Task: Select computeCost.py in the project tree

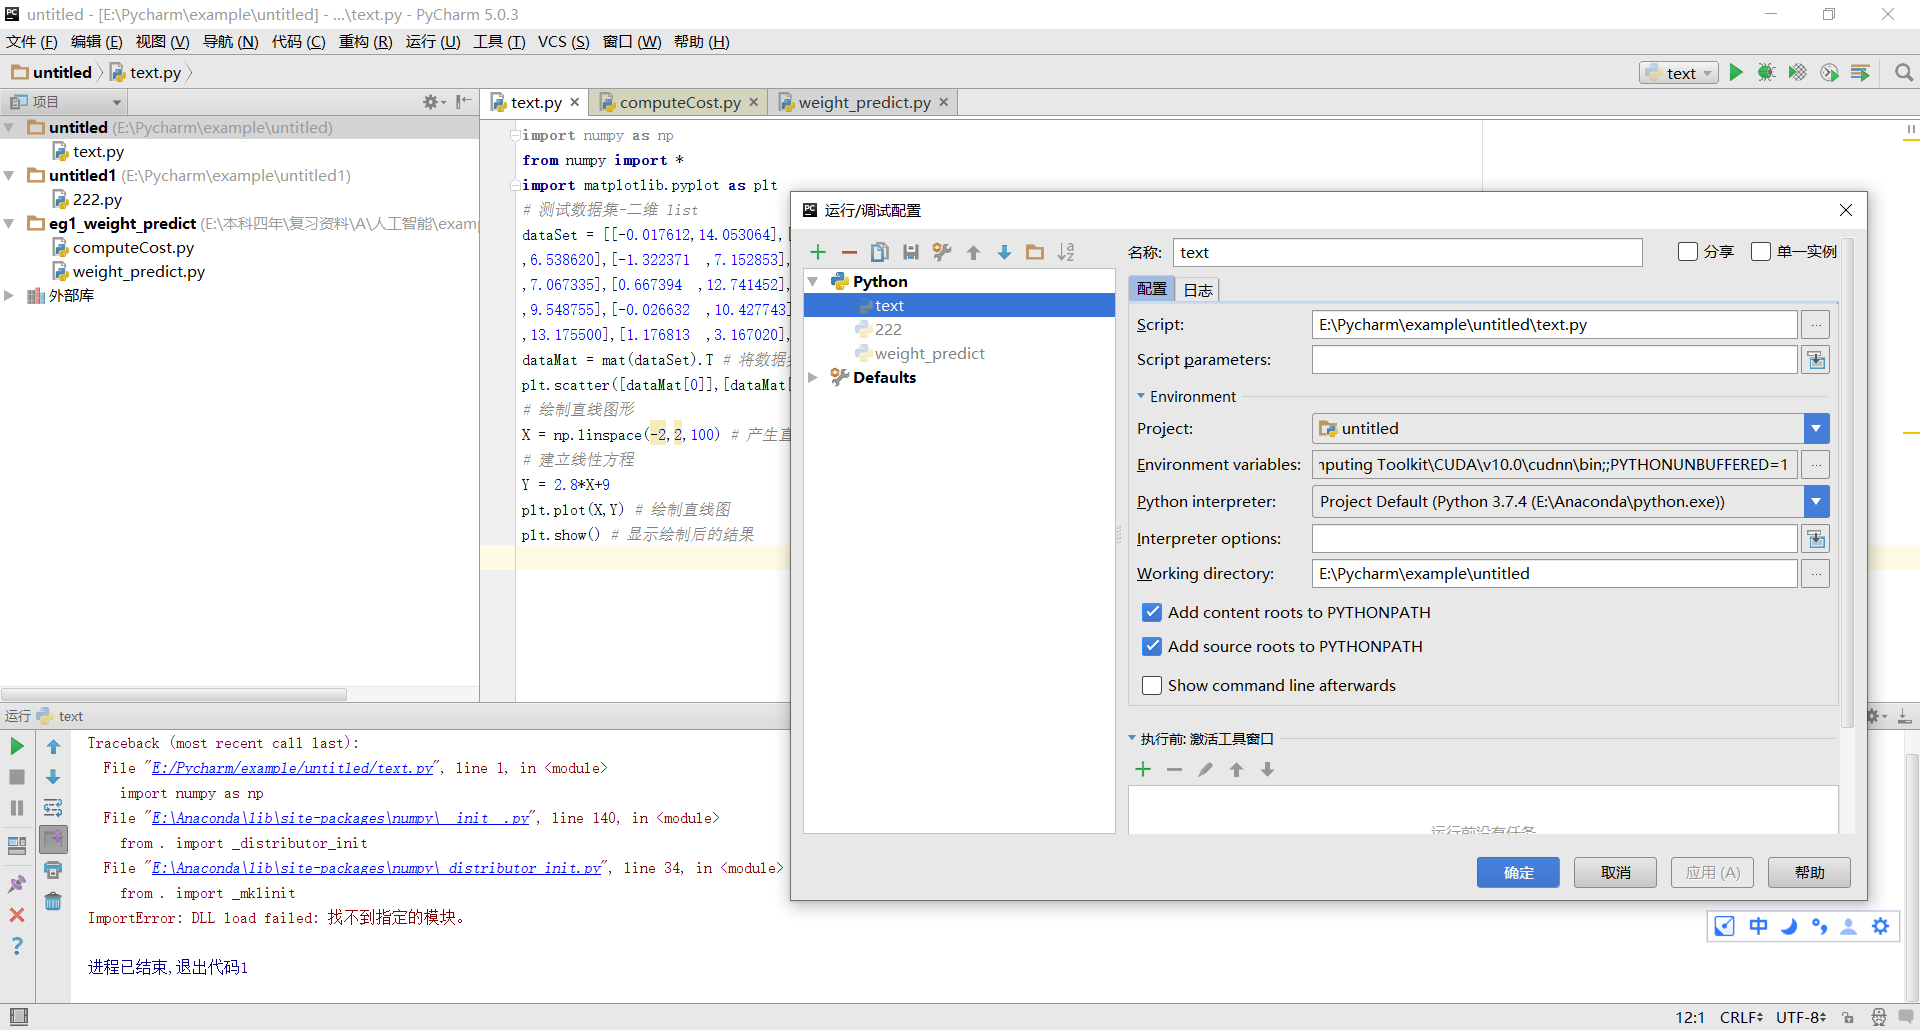Action: pyautogui.click(x=133, y=248)
